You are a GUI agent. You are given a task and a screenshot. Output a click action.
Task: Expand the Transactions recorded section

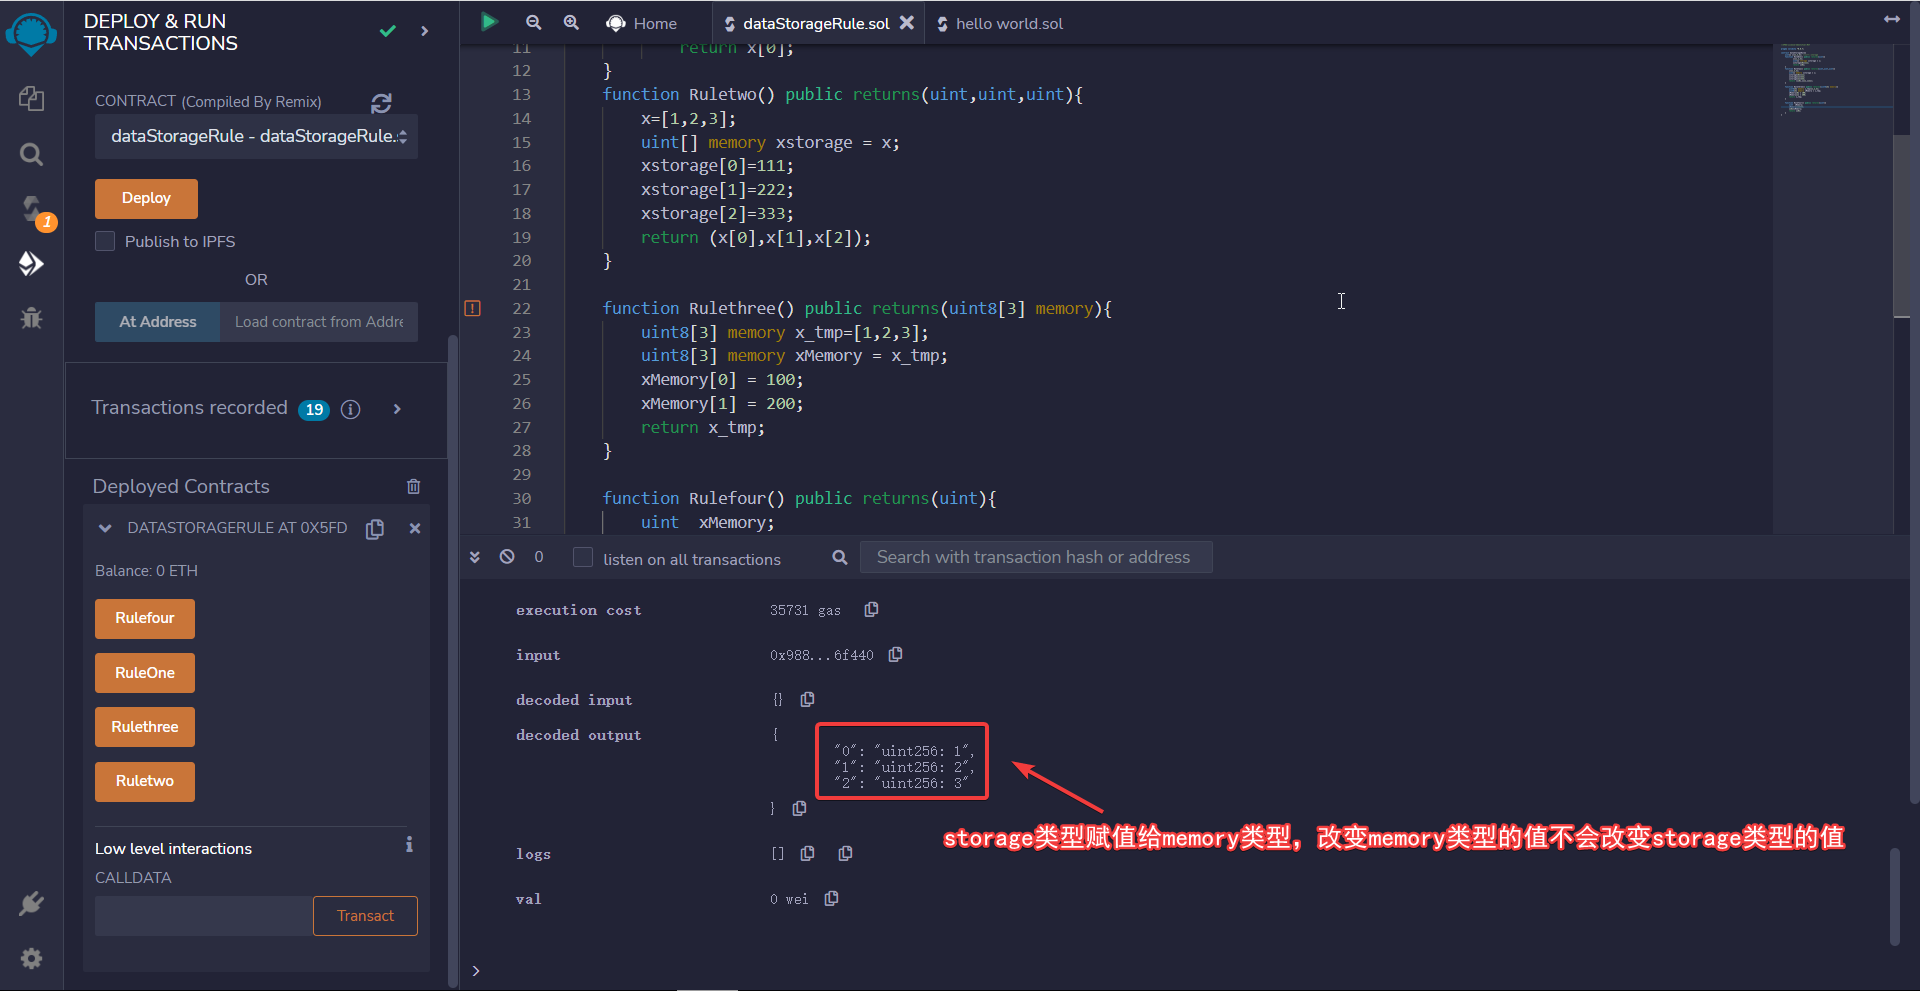(397, 409)
